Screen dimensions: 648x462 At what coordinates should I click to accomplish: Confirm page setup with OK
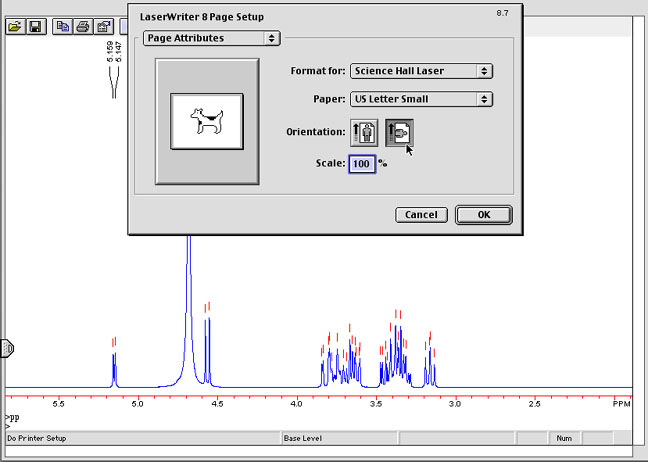(483, 214)
